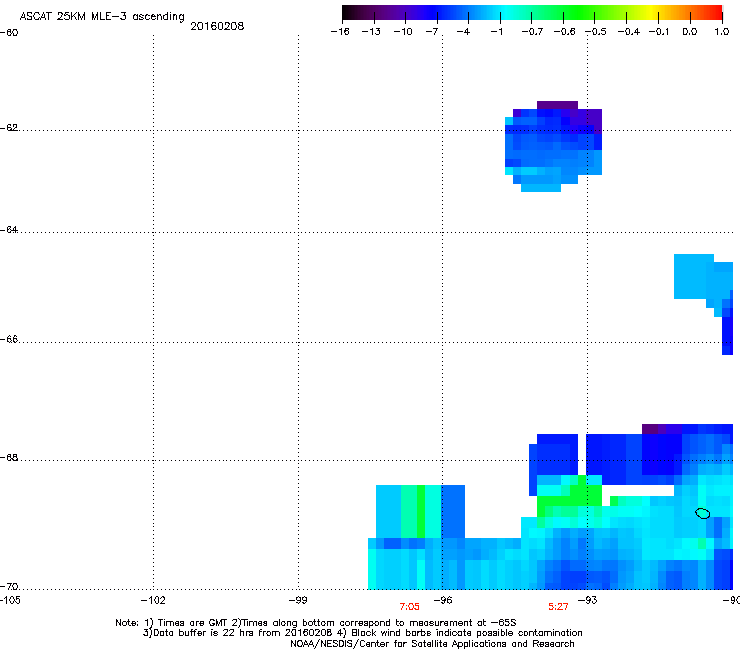The image size is (740, 650).
Task: Click the -7 colorbar scale value
Action: coord(432,32)
